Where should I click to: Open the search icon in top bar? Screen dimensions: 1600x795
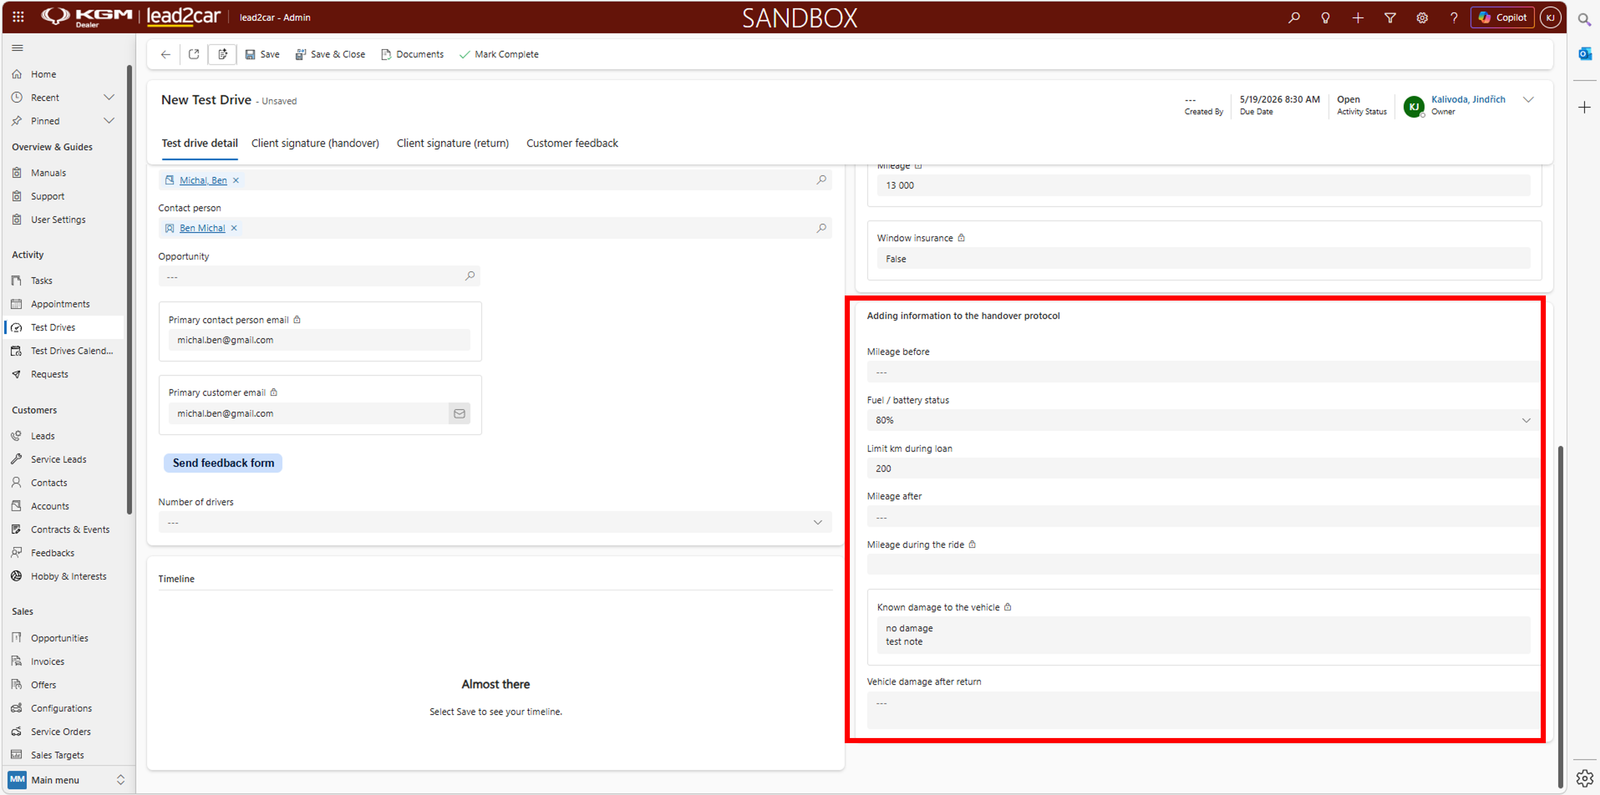pyautogui.click(x=1294, y=18)
